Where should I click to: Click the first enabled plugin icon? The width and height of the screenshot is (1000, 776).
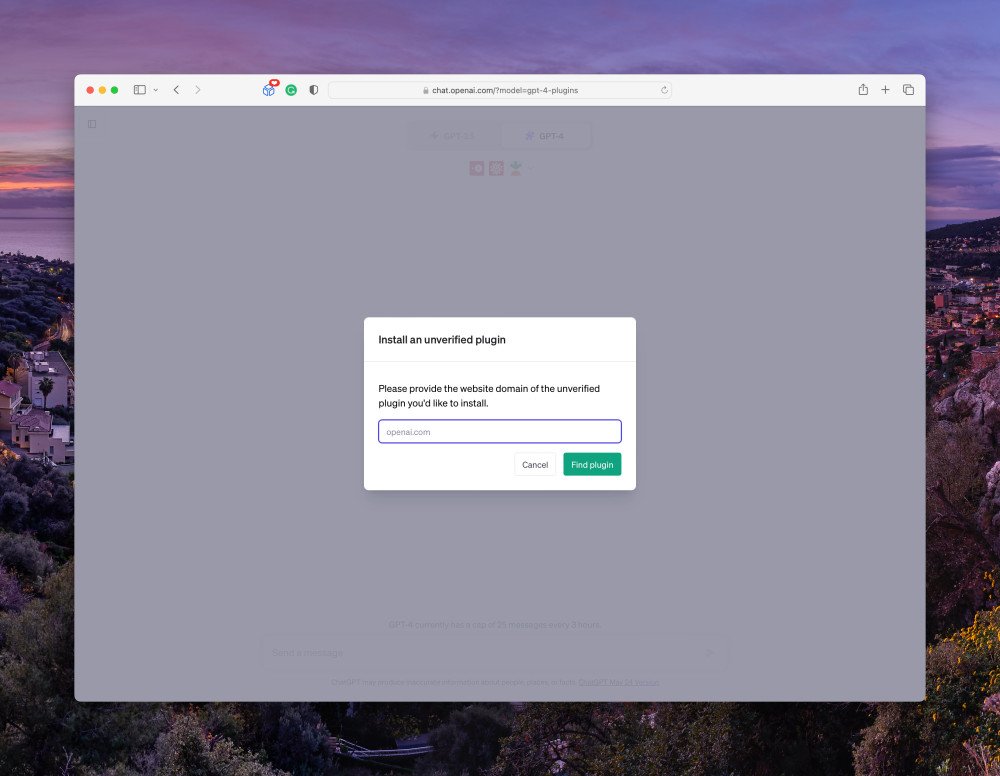point(476,168)
